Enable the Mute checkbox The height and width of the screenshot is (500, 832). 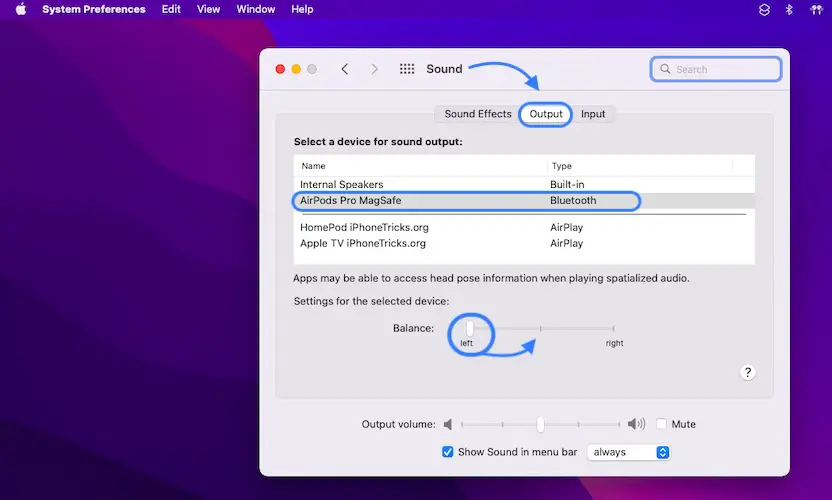(x=661, y=424)
